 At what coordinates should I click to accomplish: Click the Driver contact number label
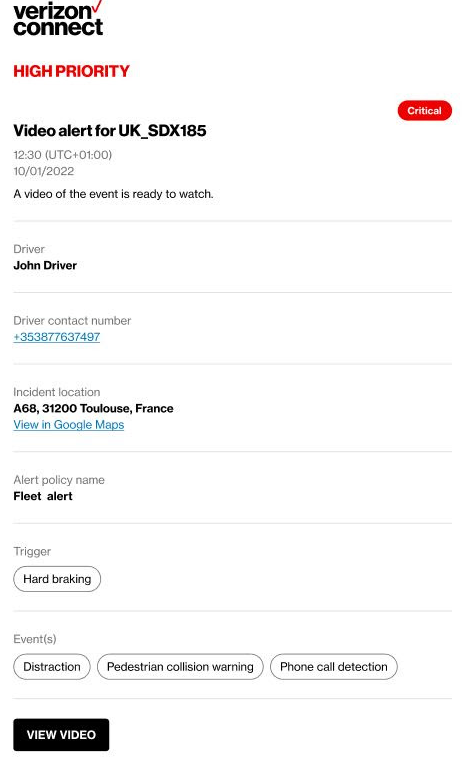coord(72,321)
